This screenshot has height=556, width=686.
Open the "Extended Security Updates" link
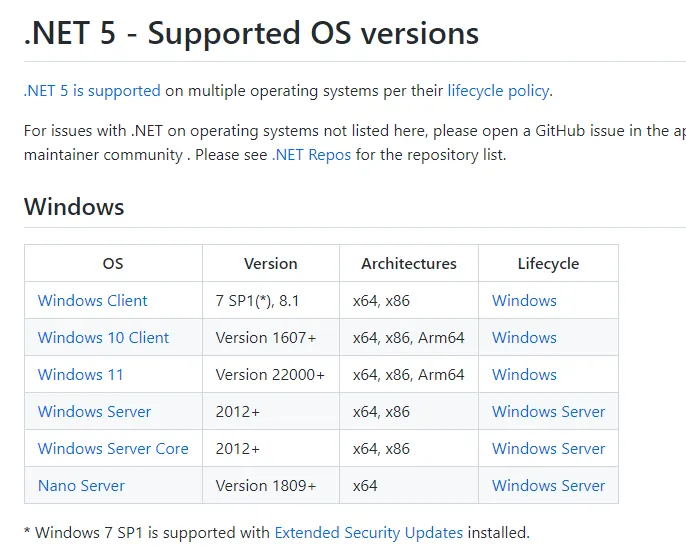pos(368,533)
